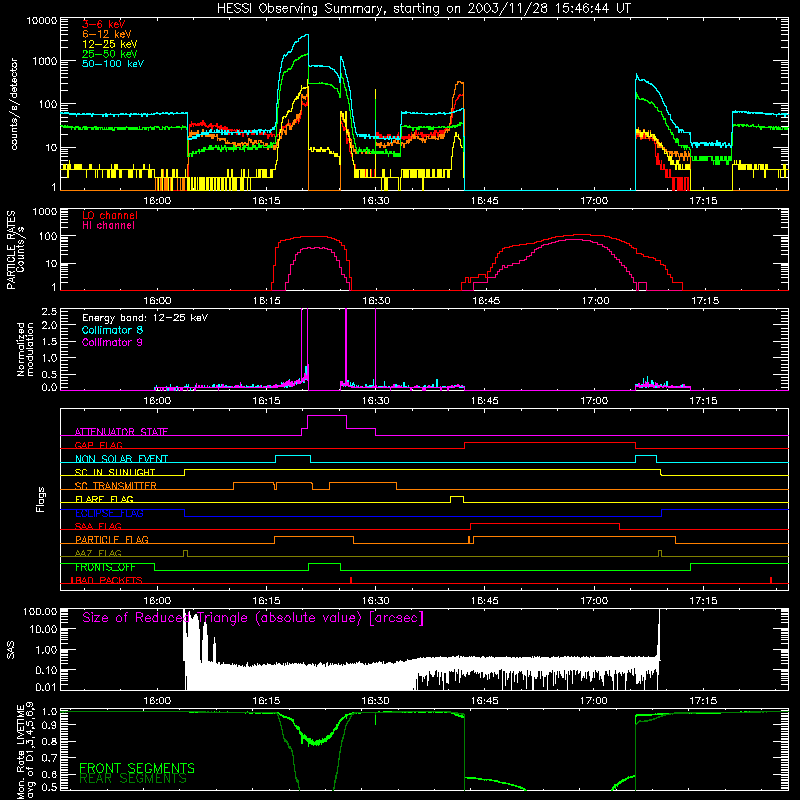This screenshot has height=800, width=800.
Task: Click the FRONTS_OFF flag label
Action: pos(105,567)
